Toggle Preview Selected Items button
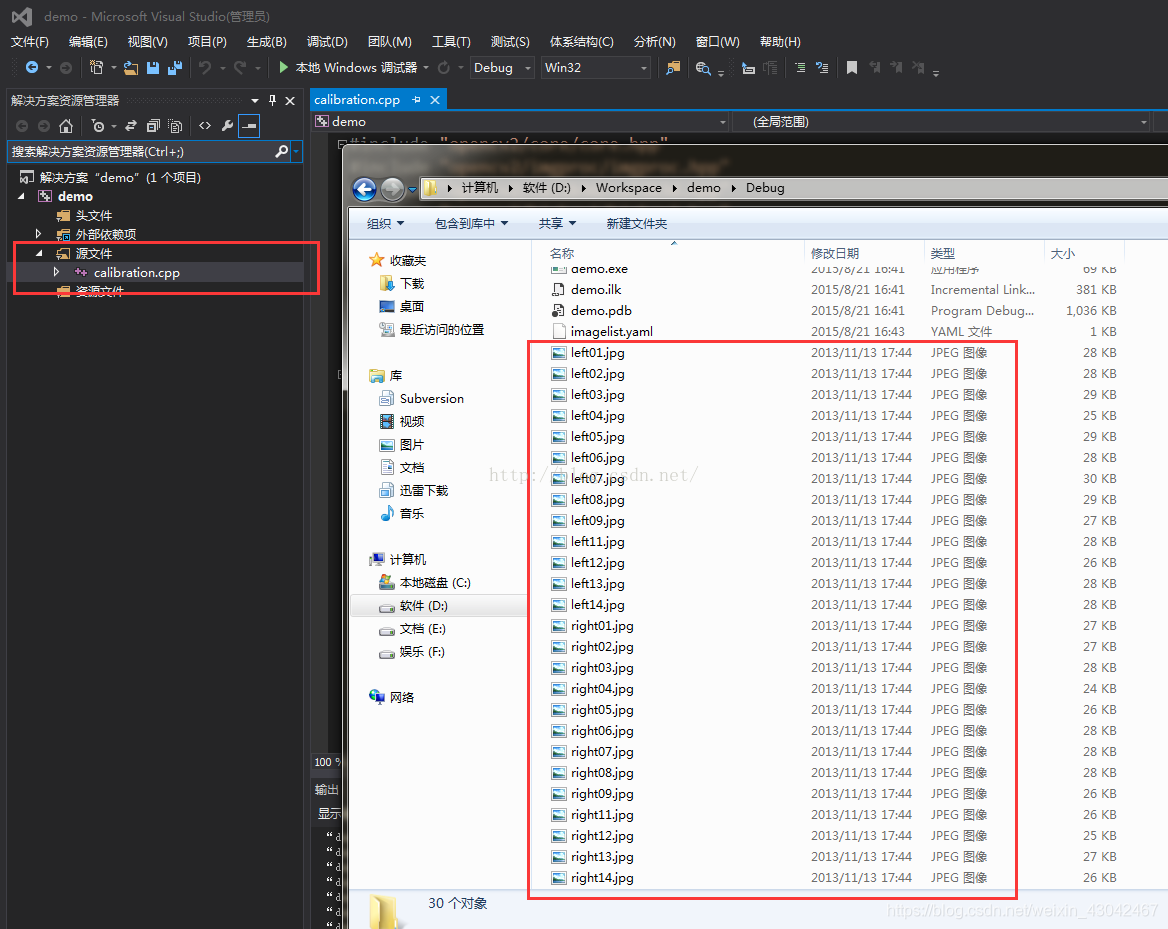Image resolution: width=1168 pixels, height=929 pixels. pos(249,126)
